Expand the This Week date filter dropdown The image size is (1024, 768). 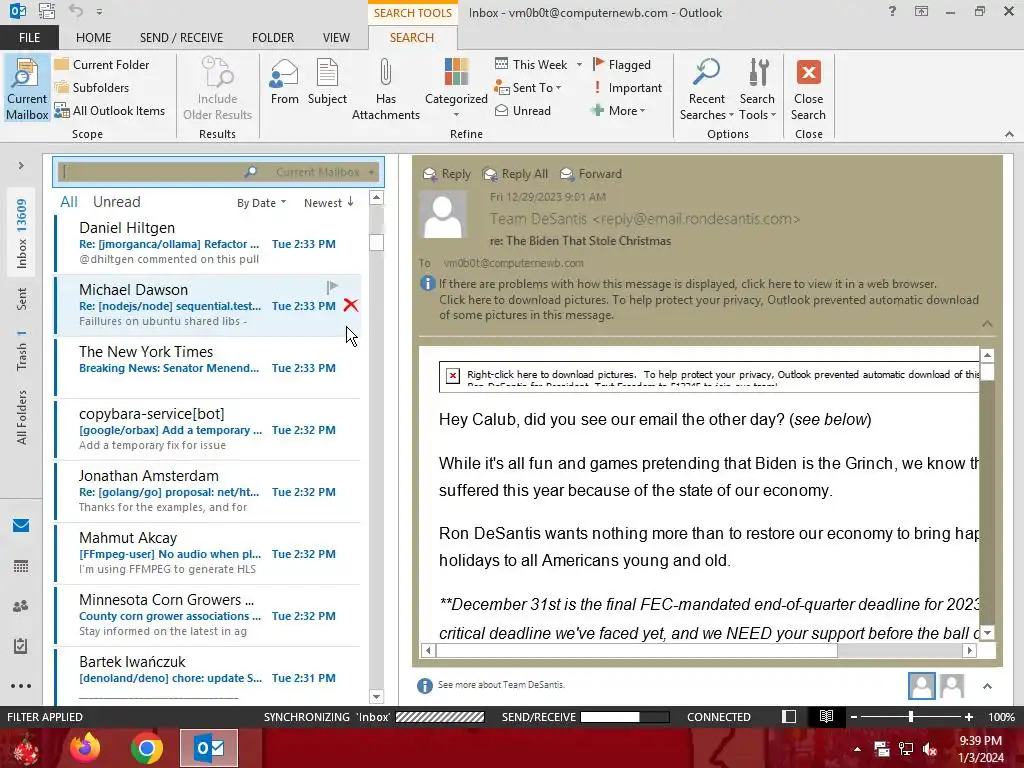pos(579,65)
